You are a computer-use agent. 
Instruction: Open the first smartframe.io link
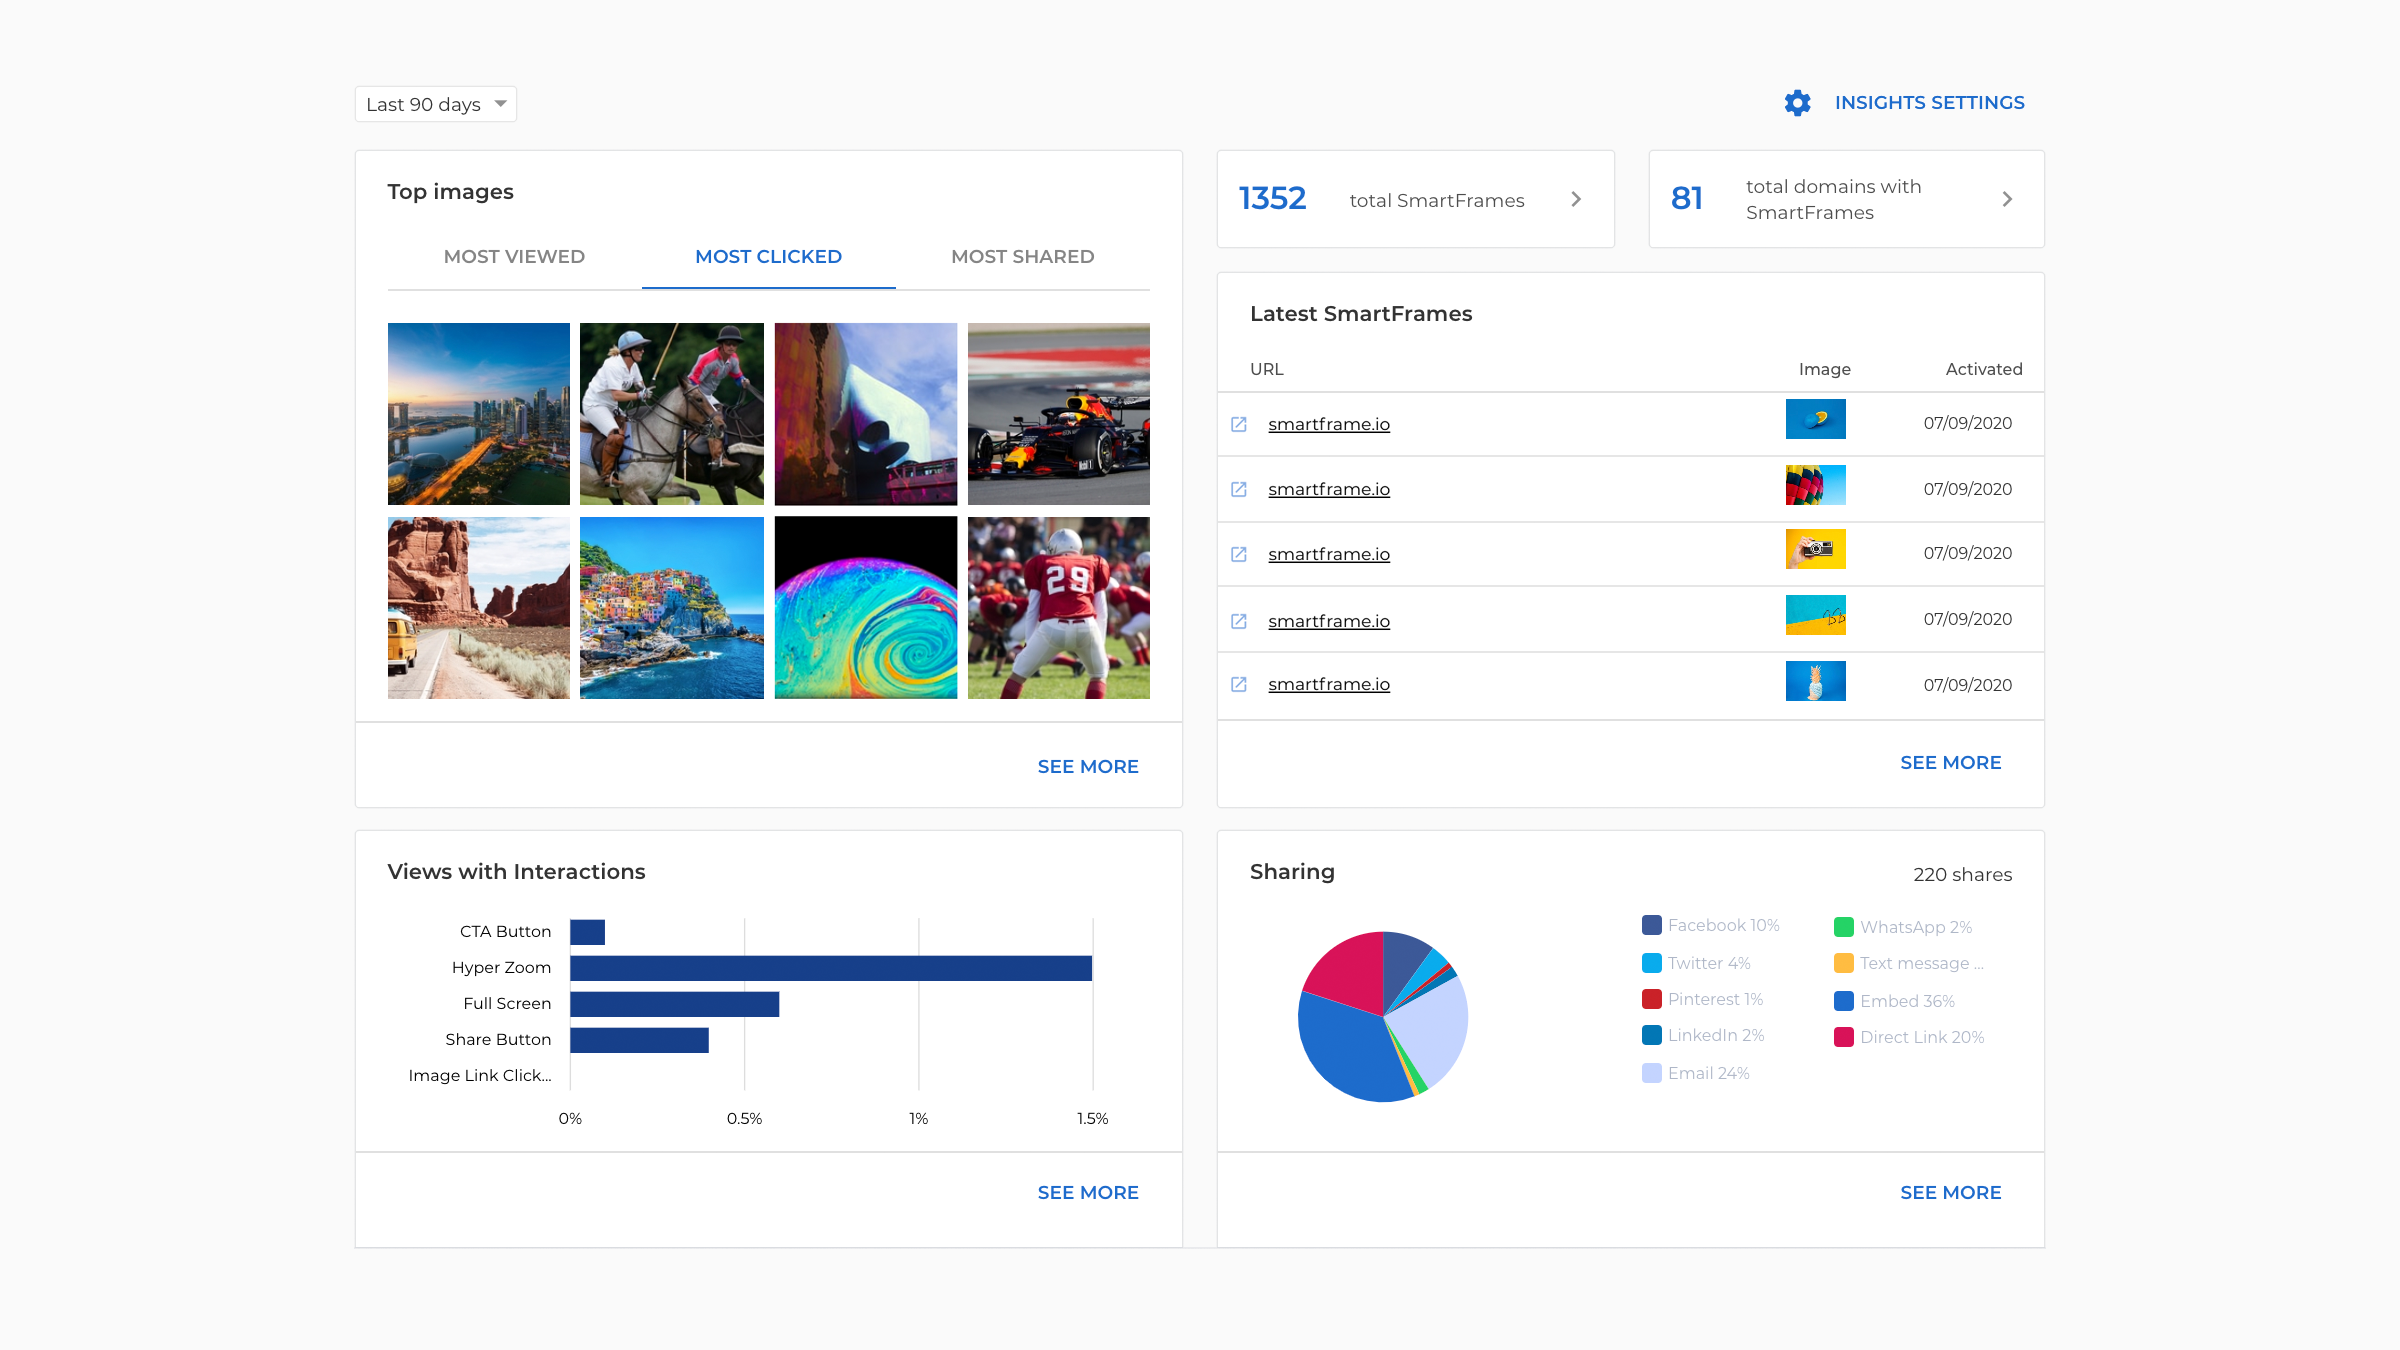(1329, 423)
